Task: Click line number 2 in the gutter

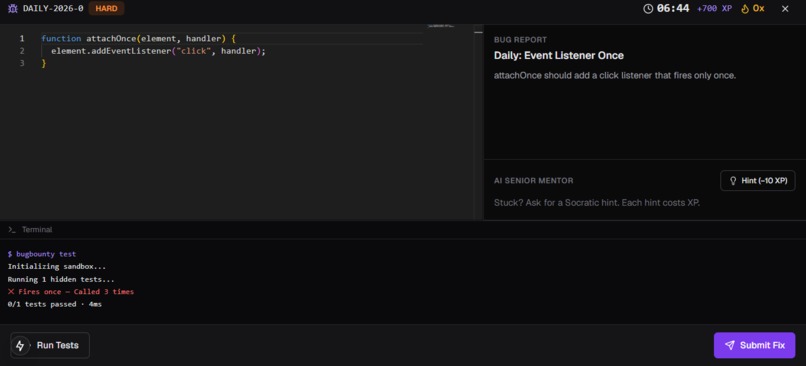Action: [x=22, y=51]
